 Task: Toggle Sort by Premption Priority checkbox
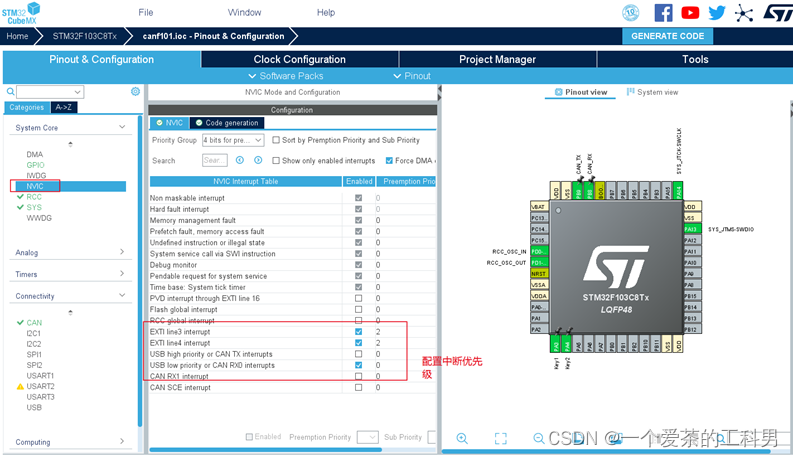(x=276, y=140)
